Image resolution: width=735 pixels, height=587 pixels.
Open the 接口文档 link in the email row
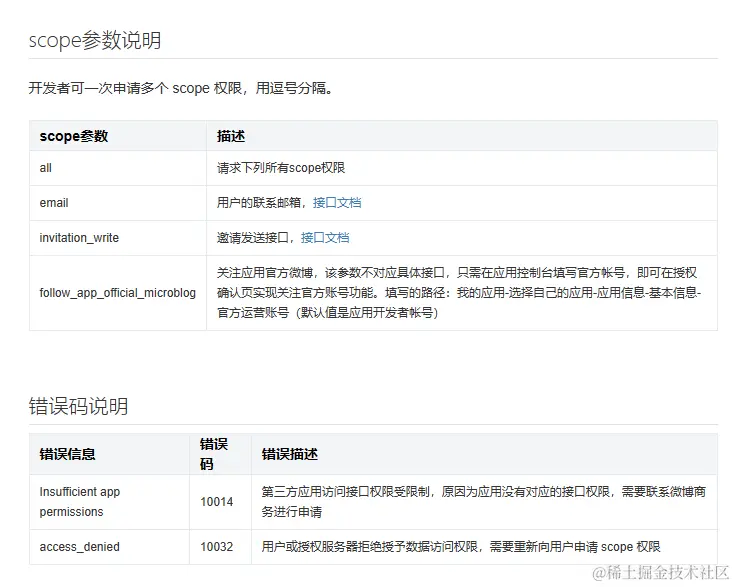(337, 203)
